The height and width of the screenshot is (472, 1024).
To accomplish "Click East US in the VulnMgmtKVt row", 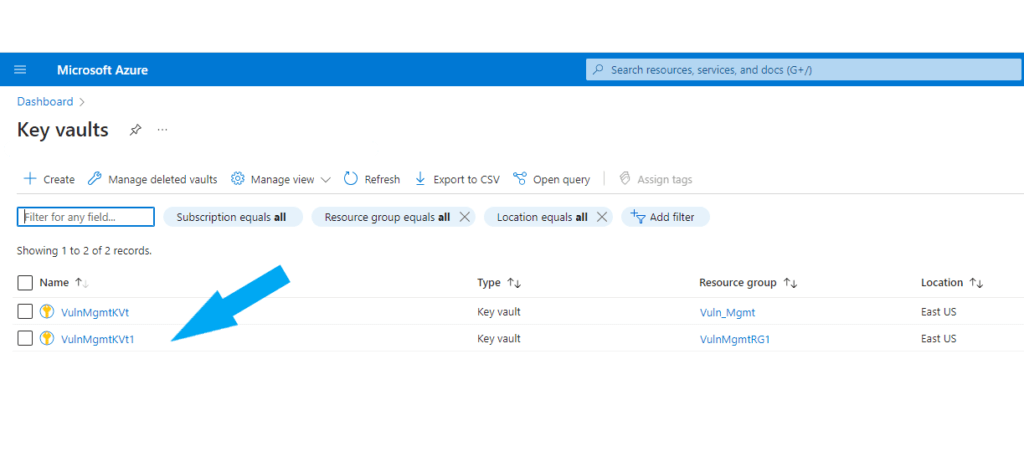I will 938,312.
